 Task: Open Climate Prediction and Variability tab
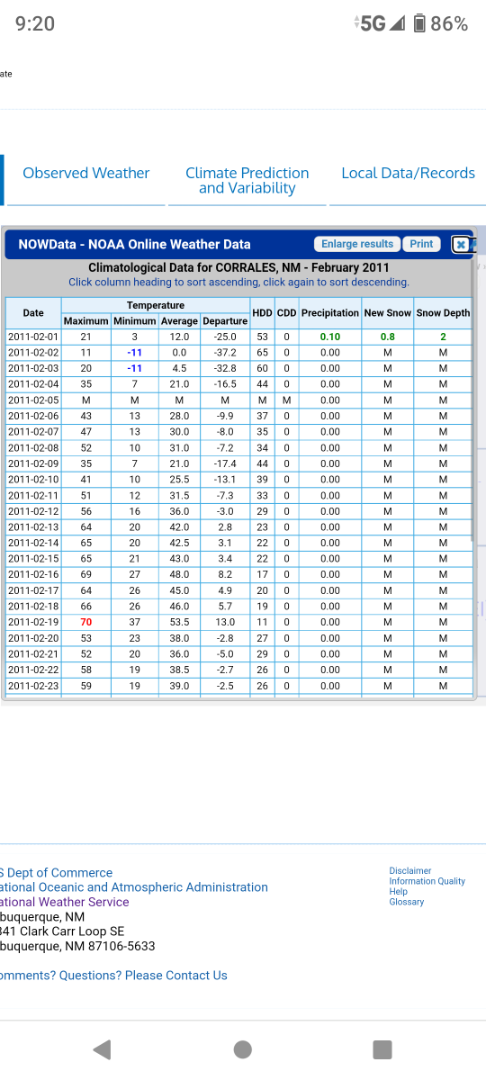tap(247, 180)
